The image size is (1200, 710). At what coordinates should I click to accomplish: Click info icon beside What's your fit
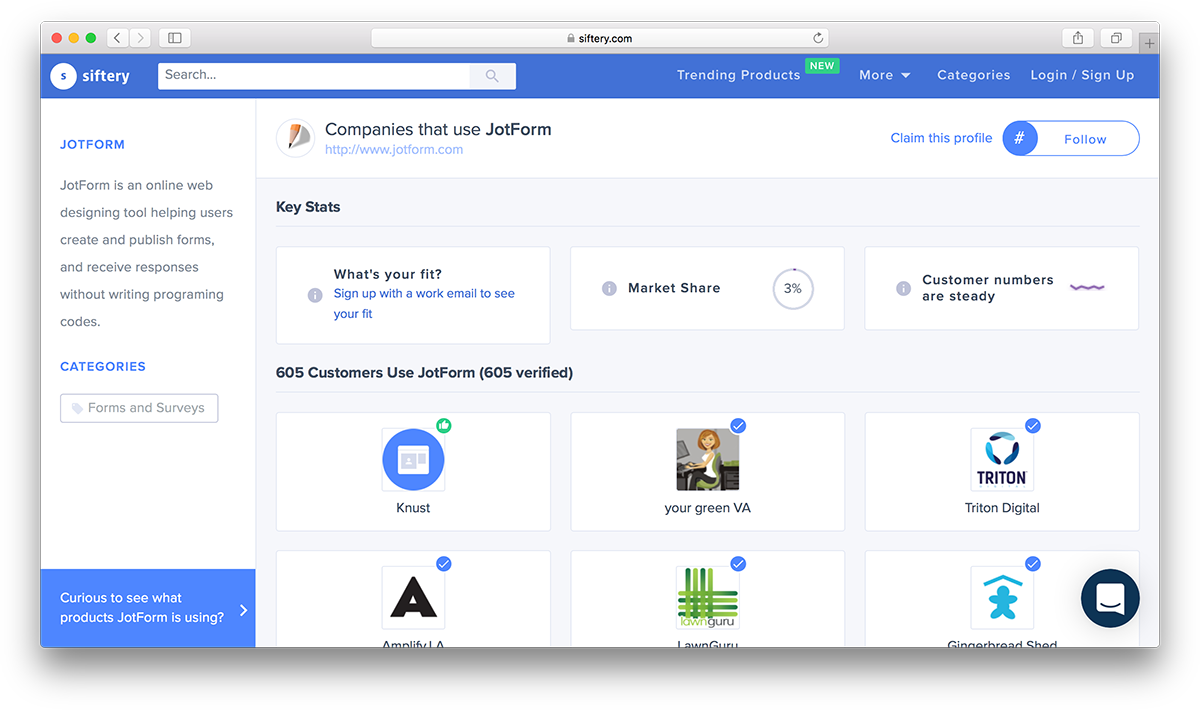[315, 295]
